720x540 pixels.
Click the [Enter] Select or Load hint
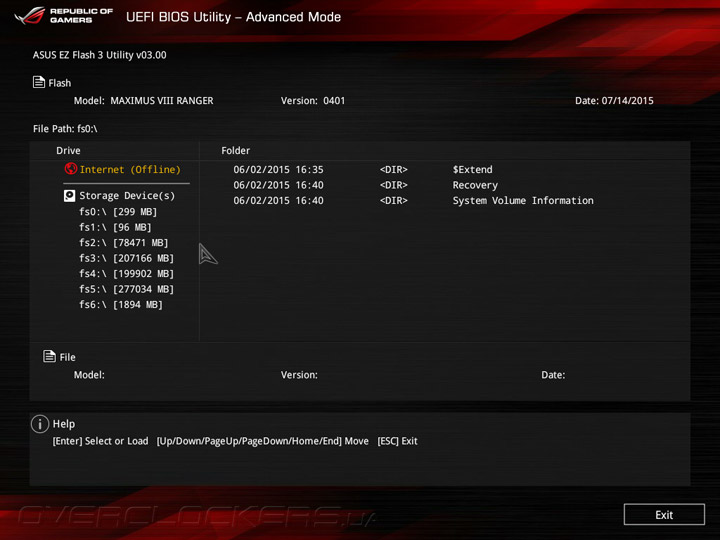(x=101, y=441)
